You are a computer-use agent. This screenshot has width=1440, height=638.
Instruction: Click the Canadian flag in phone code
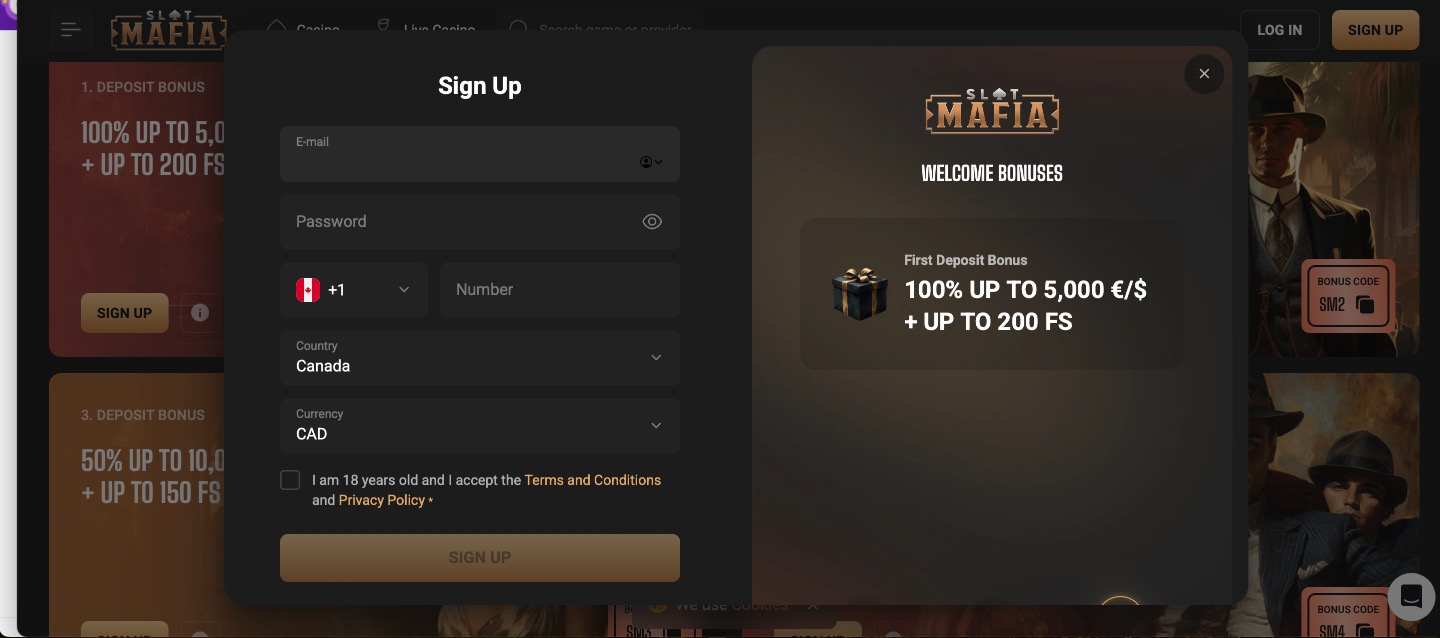coord(308,290)
